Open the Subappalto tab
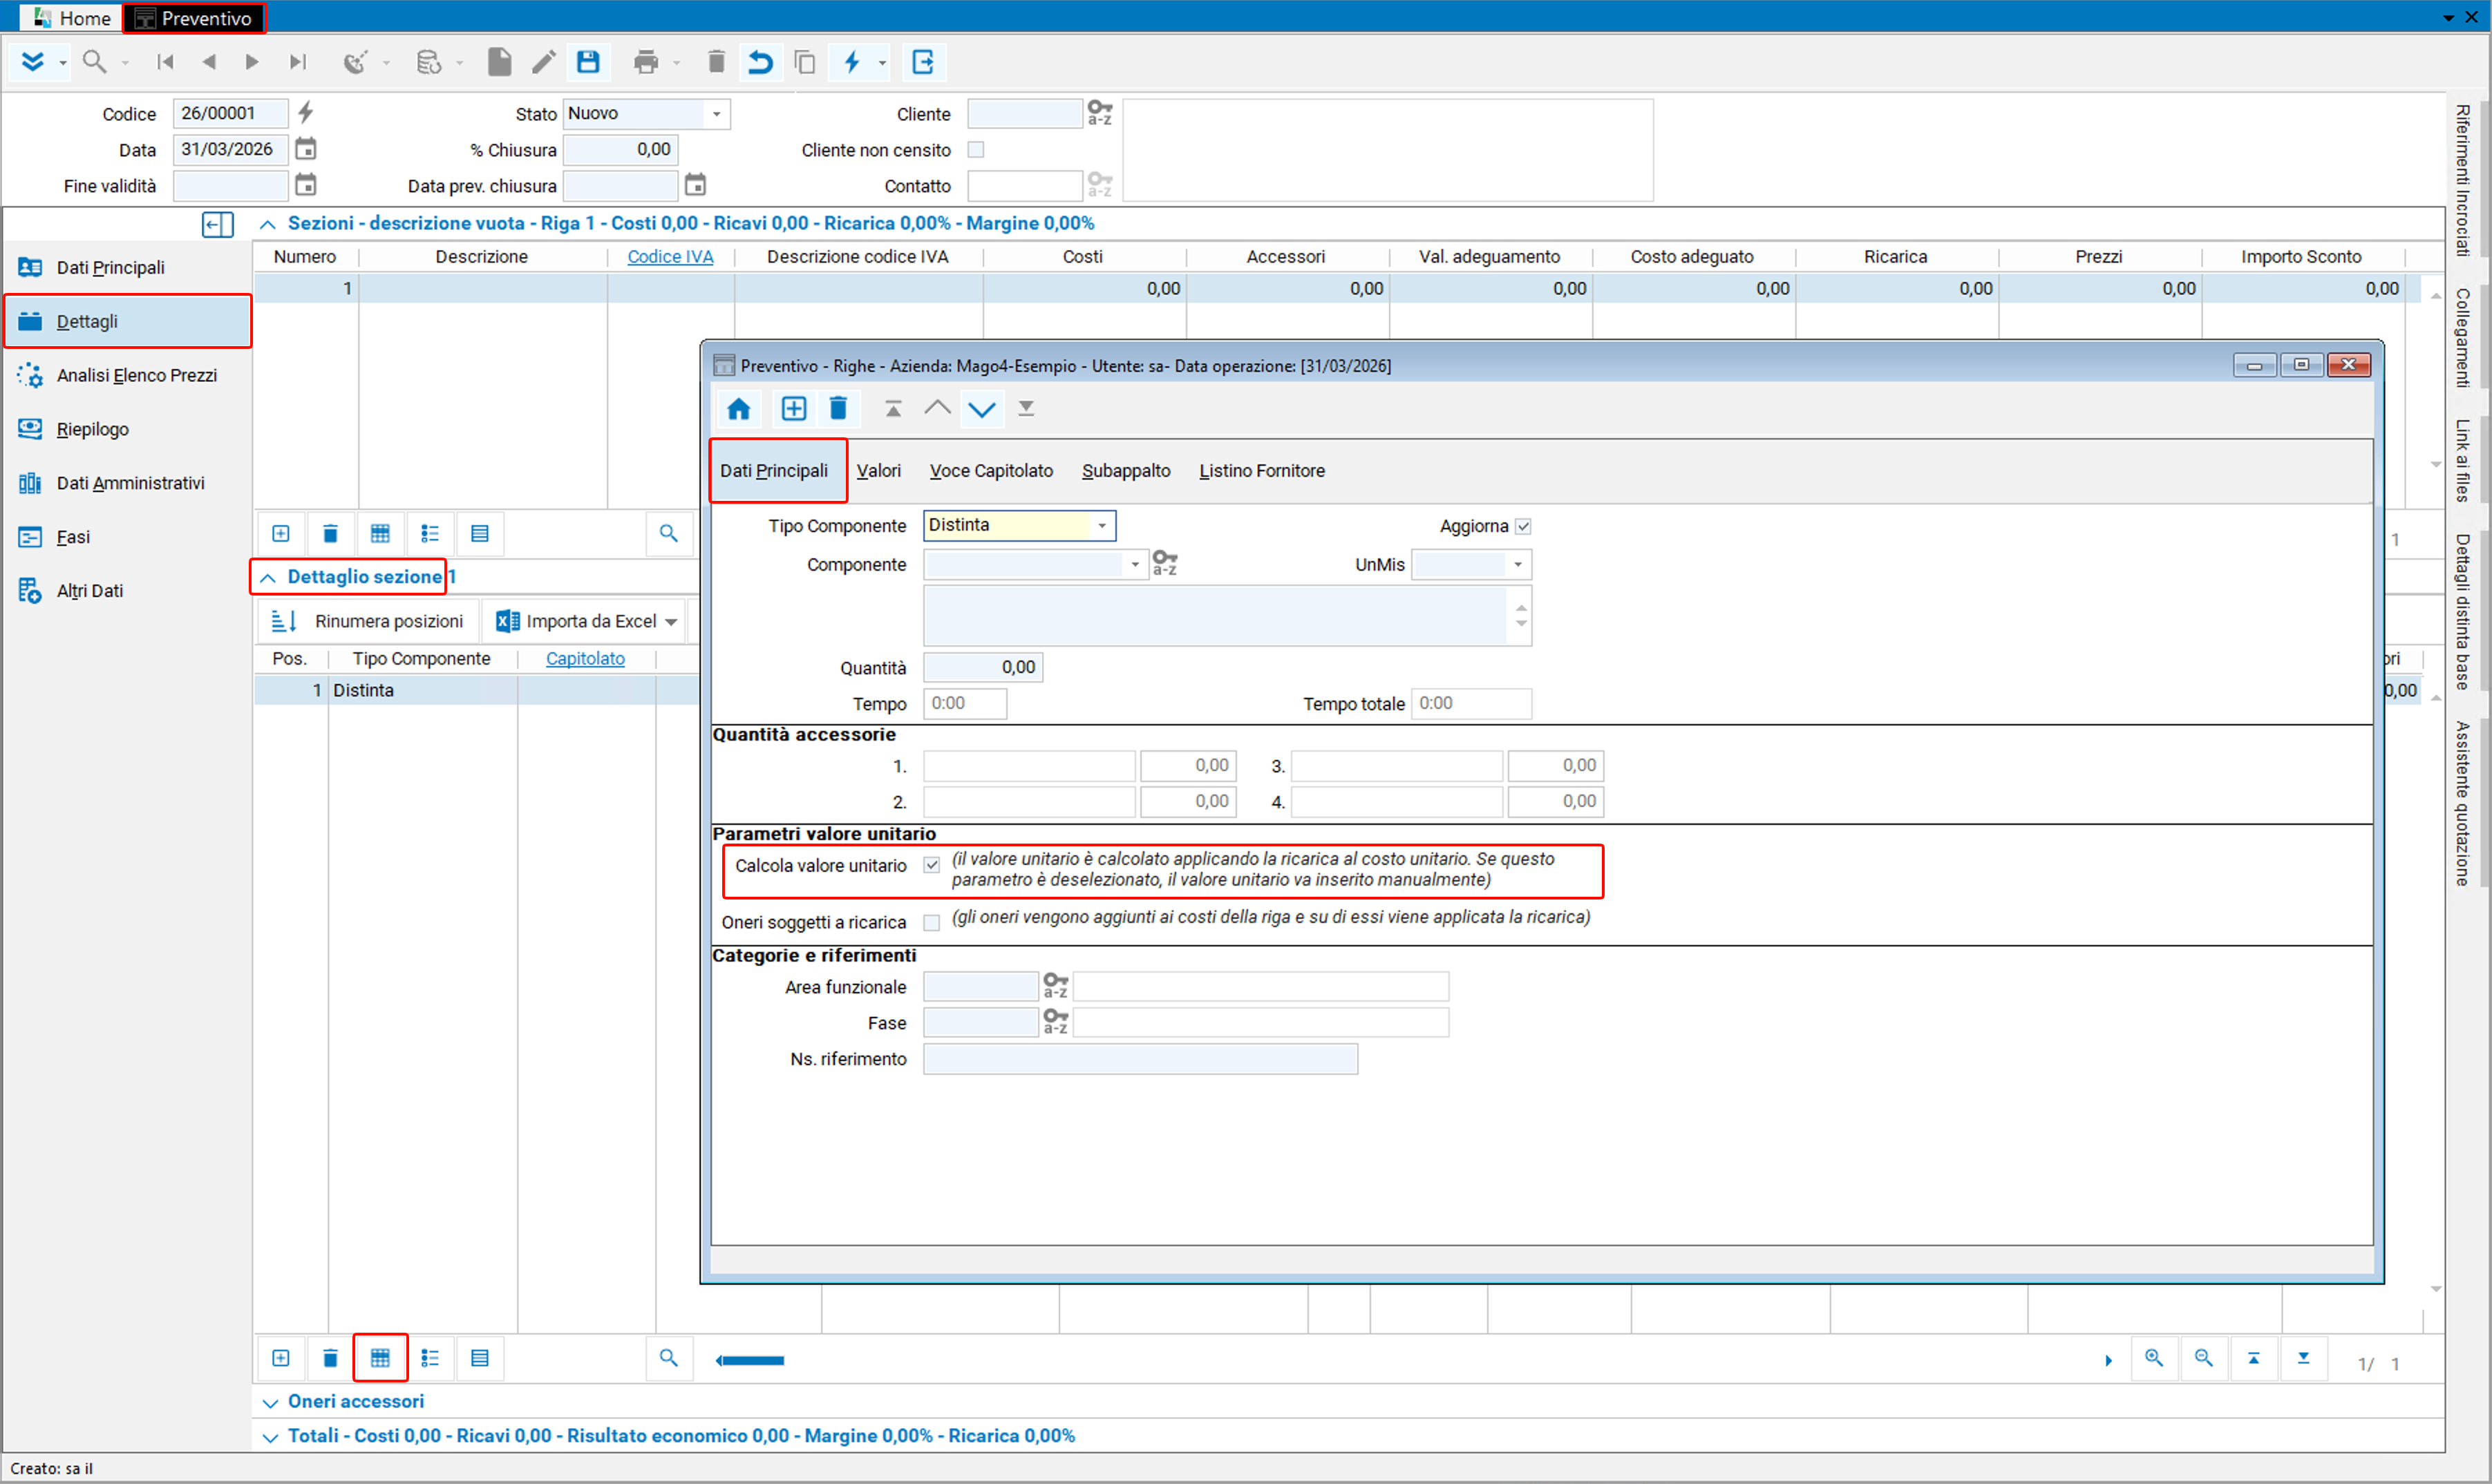Screen dimensions: 2492x1484 tap(1126, 470)
